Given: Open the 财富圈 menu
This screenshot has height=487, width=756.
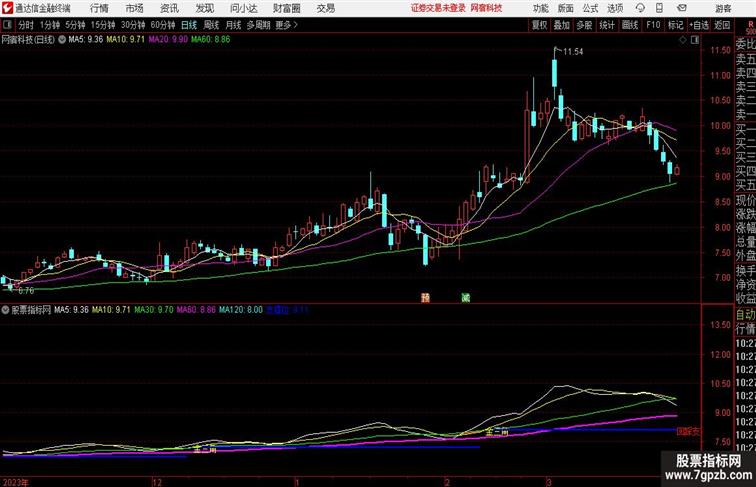Looking at the screenshot, I should pos(286,8).
